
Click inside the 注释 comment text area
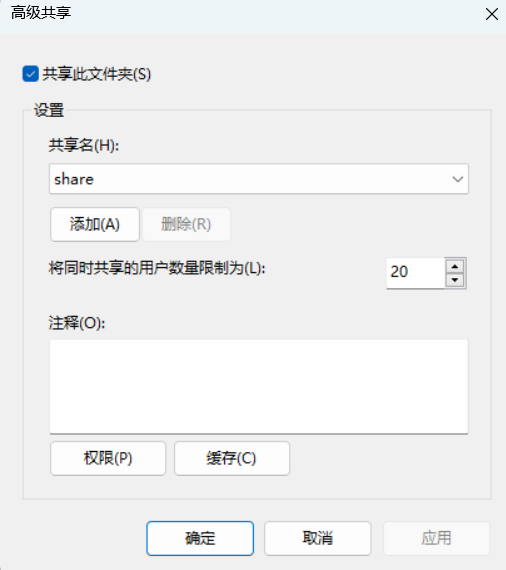point(259,386)
